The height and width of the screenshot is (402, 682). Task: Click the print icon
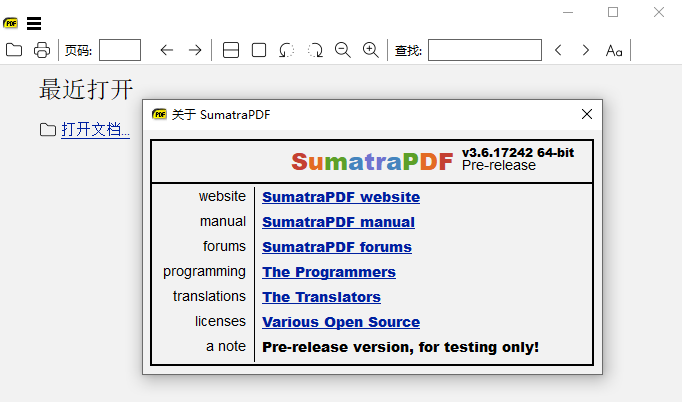tap(42, 50)
